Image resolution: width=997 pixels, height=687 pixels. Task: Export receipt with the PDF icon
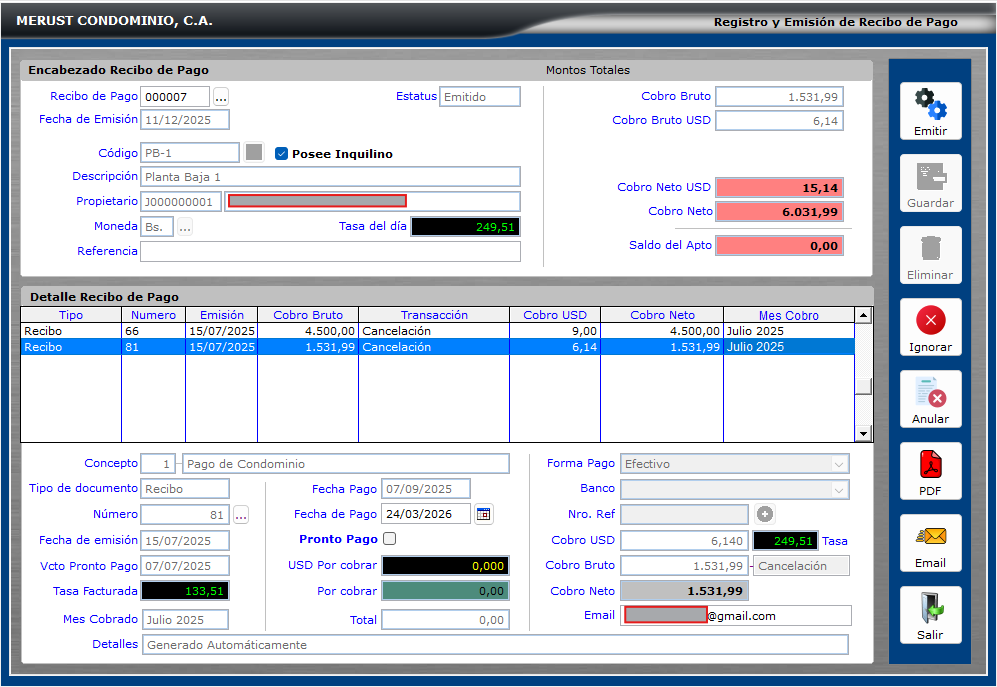(930, 464)
